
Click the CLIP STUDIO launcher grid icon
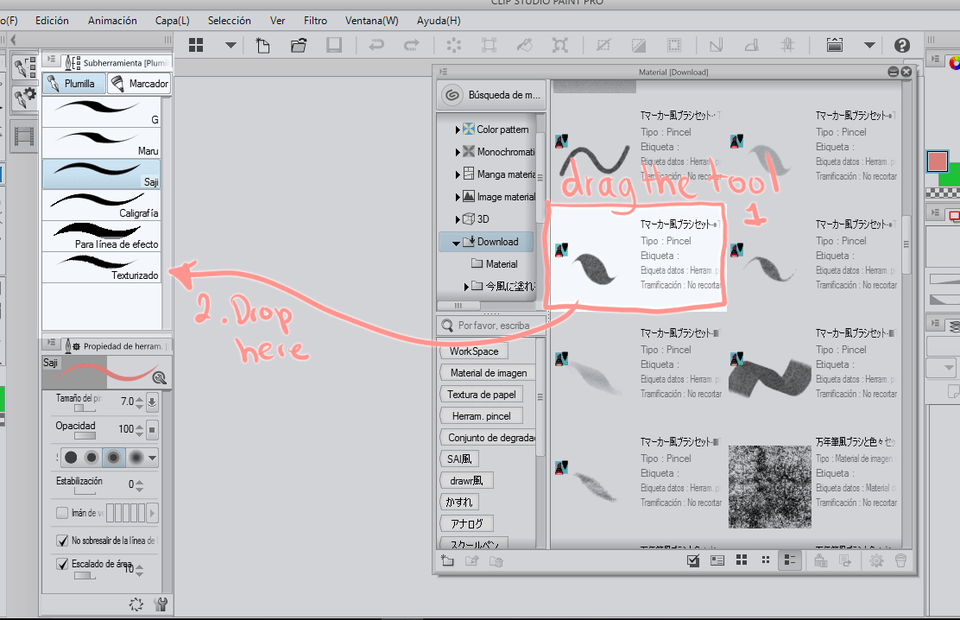[196, 45]
